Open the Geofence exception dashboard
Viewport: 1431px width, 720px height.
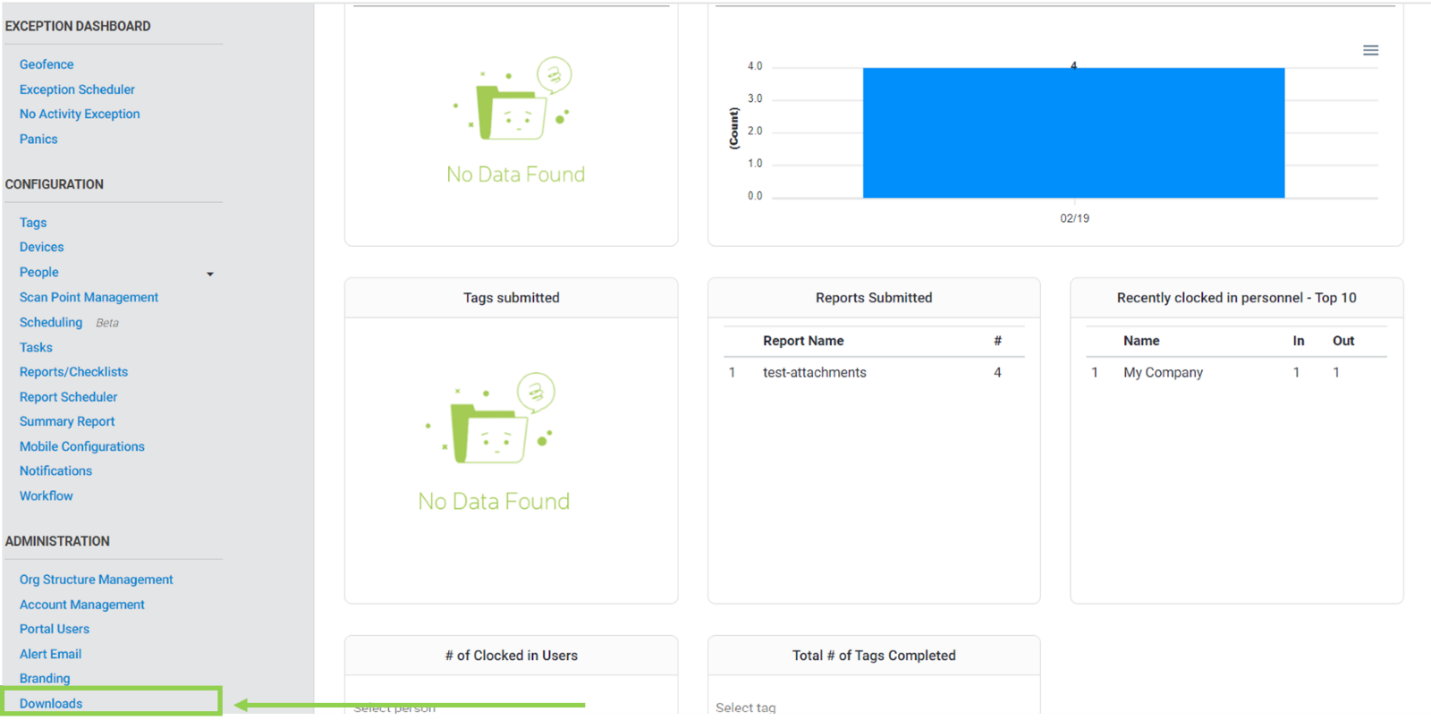[x=46, y=63]
